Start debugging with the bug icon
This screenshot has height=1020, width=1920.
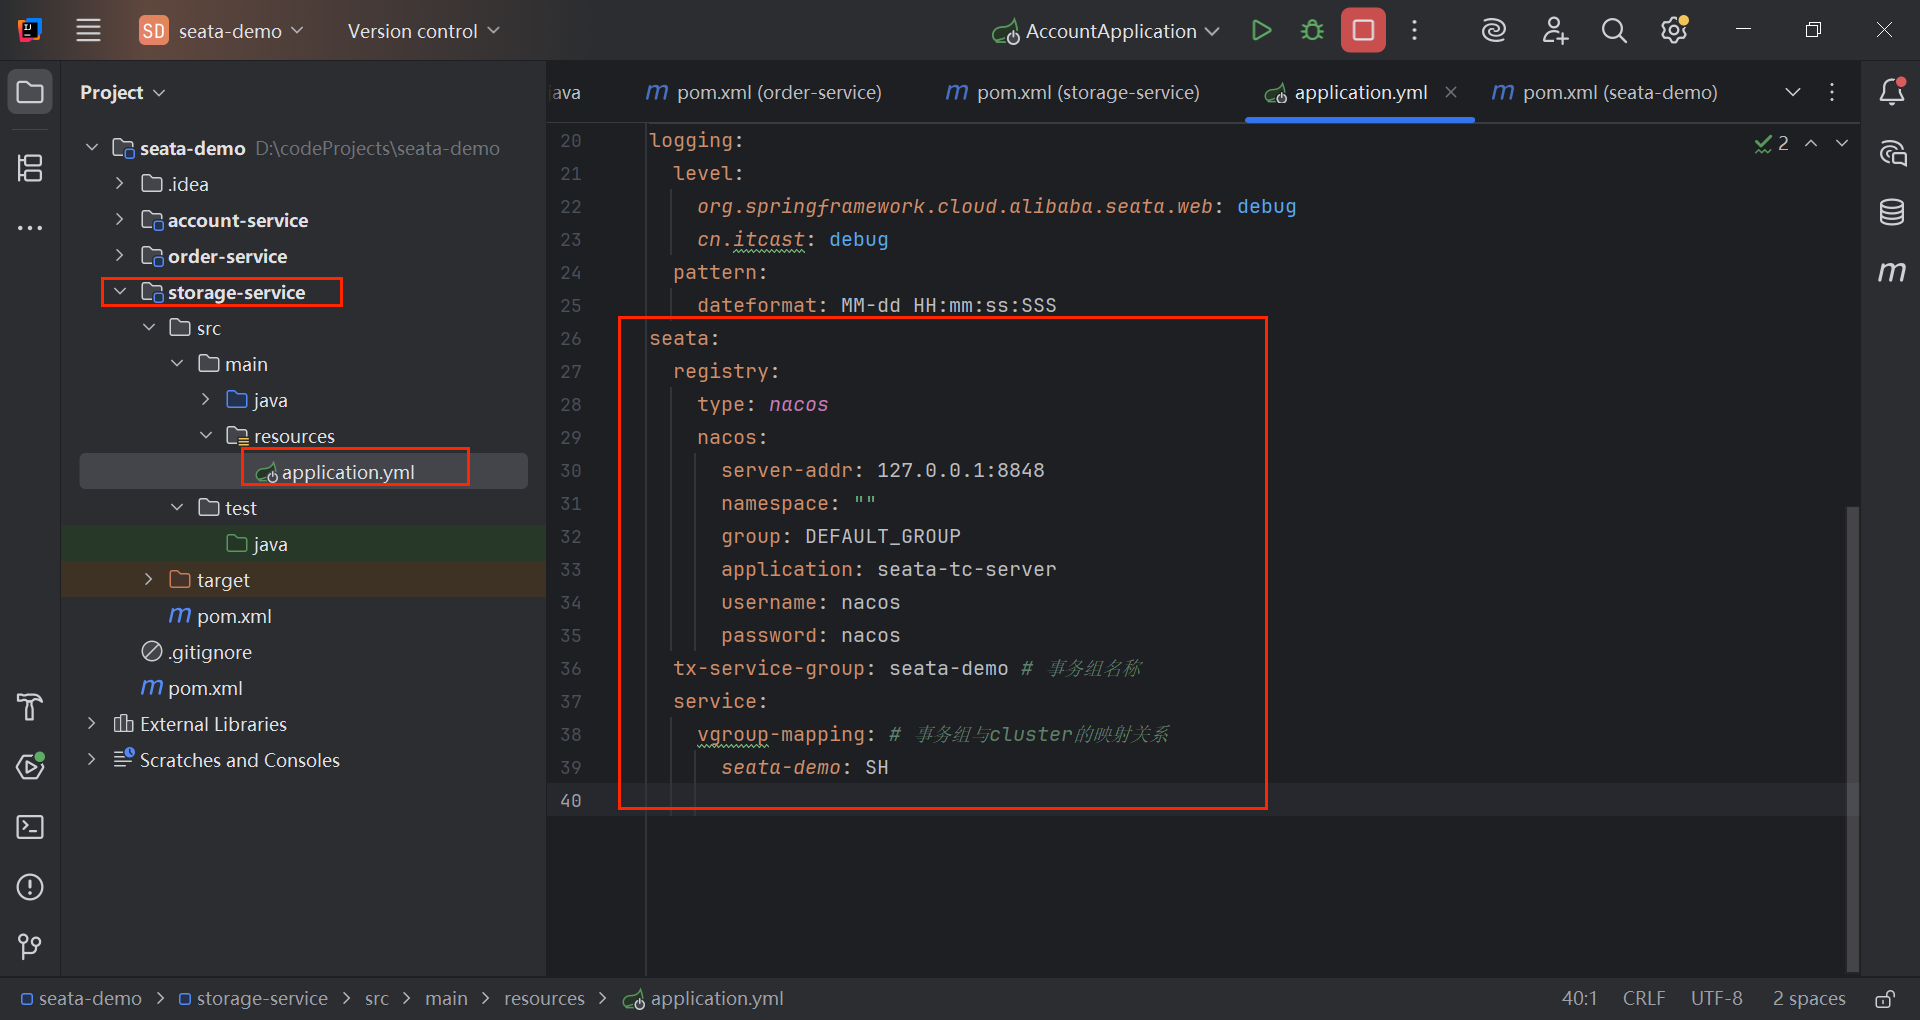[x=1312, y=30]
